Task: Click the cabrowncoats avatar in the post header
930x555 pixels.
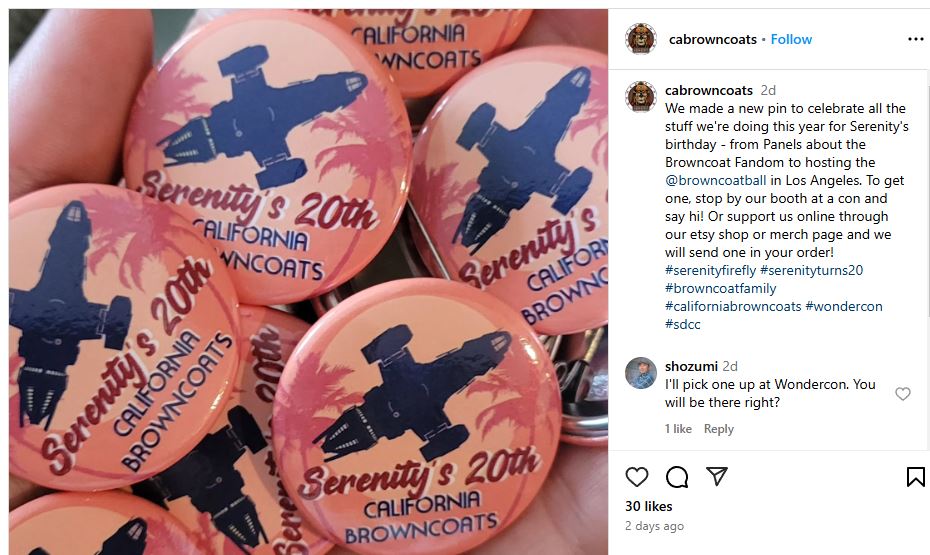Action: coord(641,39)
